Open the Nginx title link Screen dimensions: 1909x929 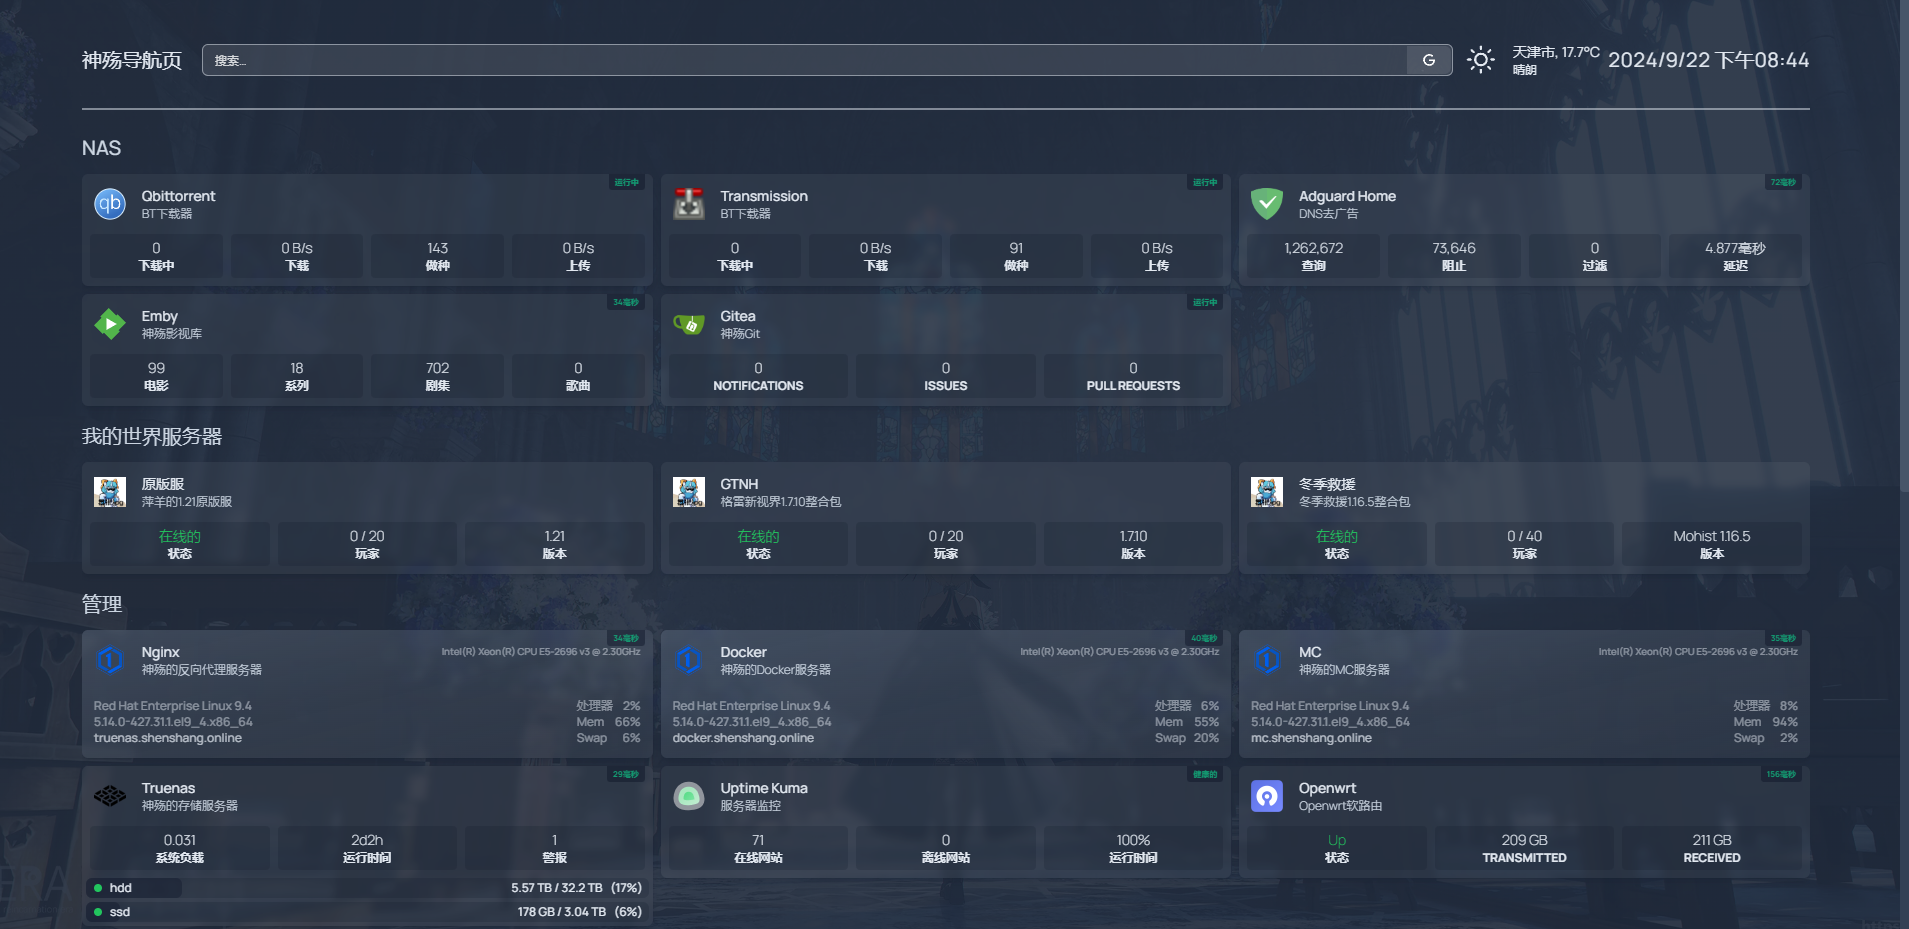pos(160,652)
